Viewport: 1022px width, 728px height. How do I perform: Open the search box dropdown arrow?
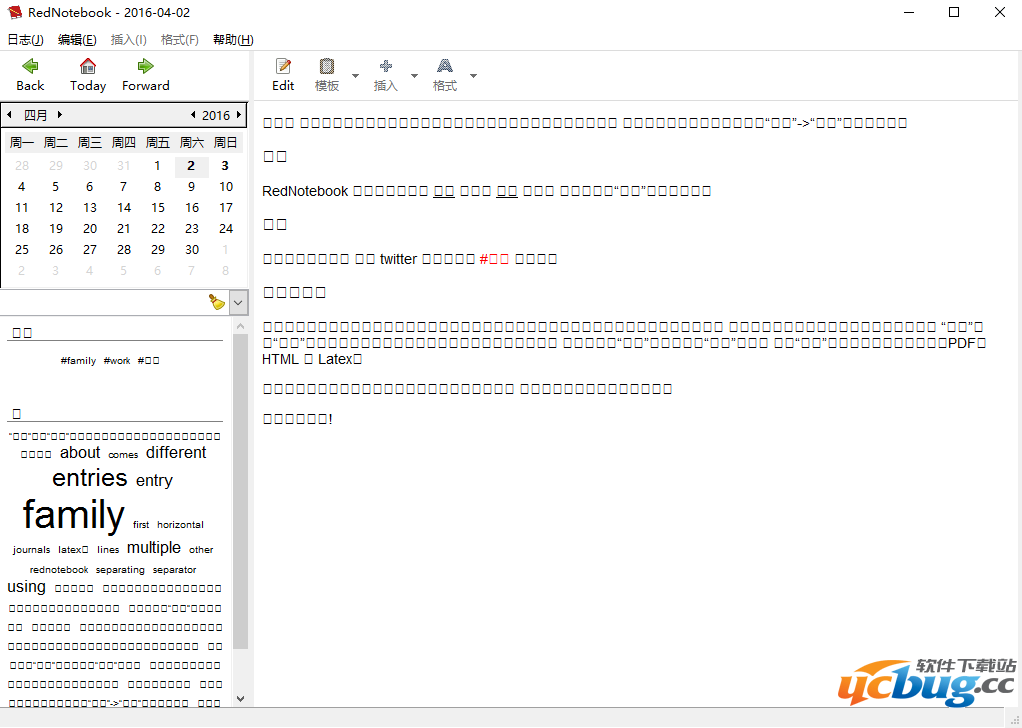[x=239, y=302]
